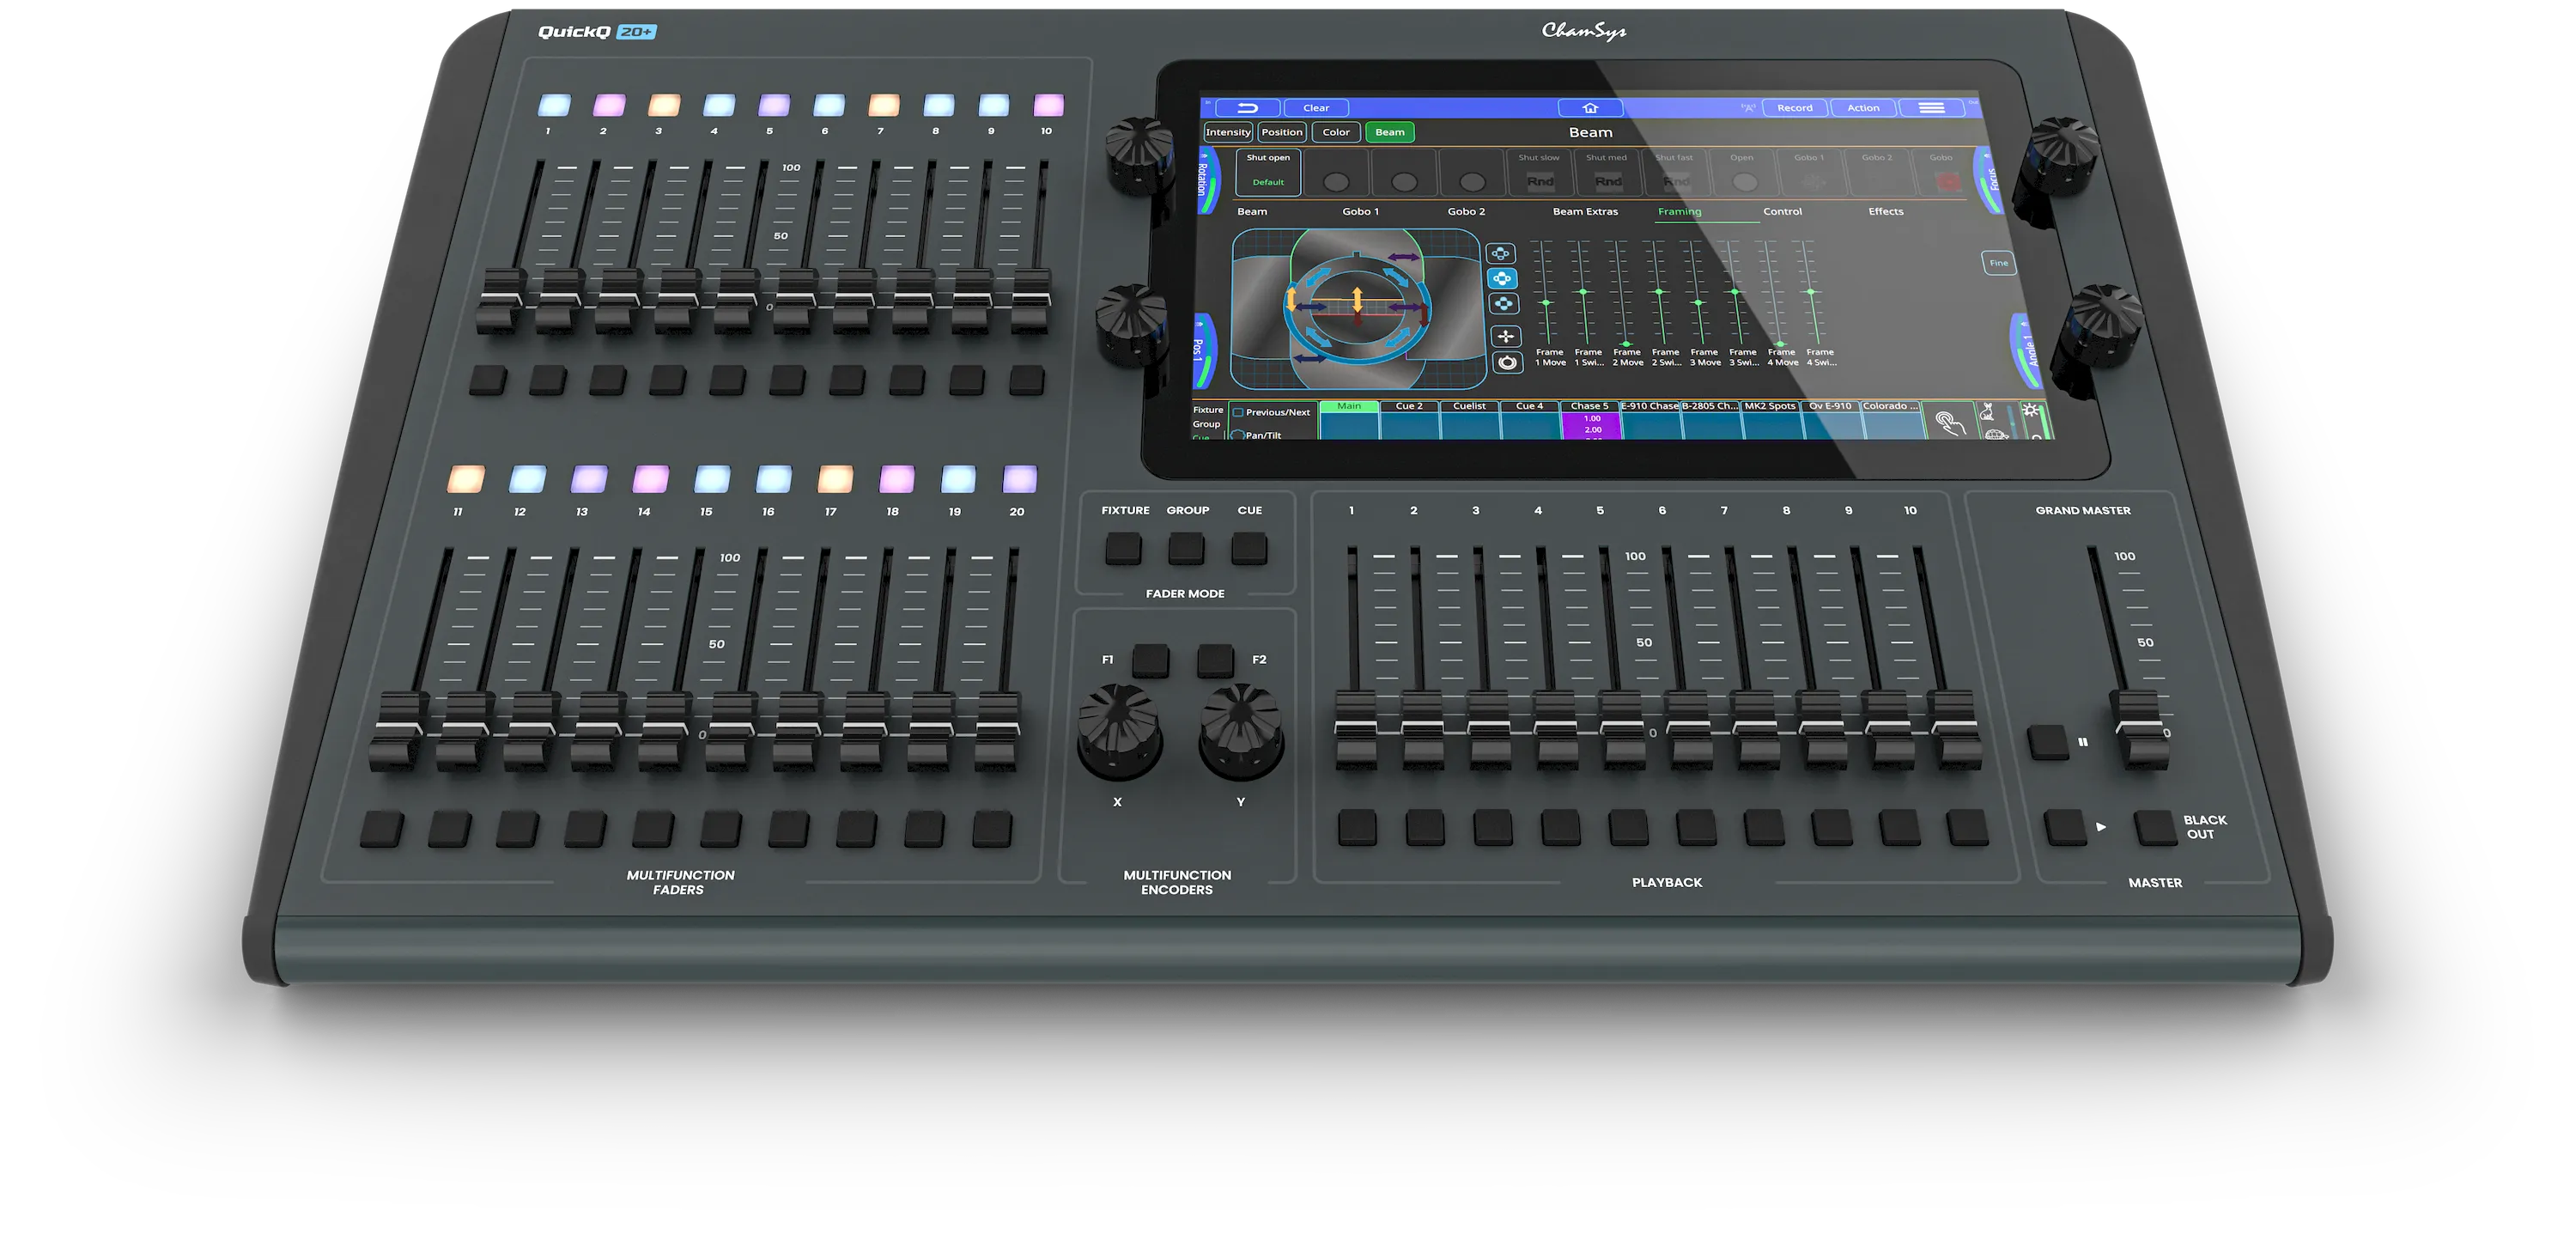Viewport: 2576px width, 1241px height.
Task: Pick the red gobo preset tile
Action: (1943, 172)
